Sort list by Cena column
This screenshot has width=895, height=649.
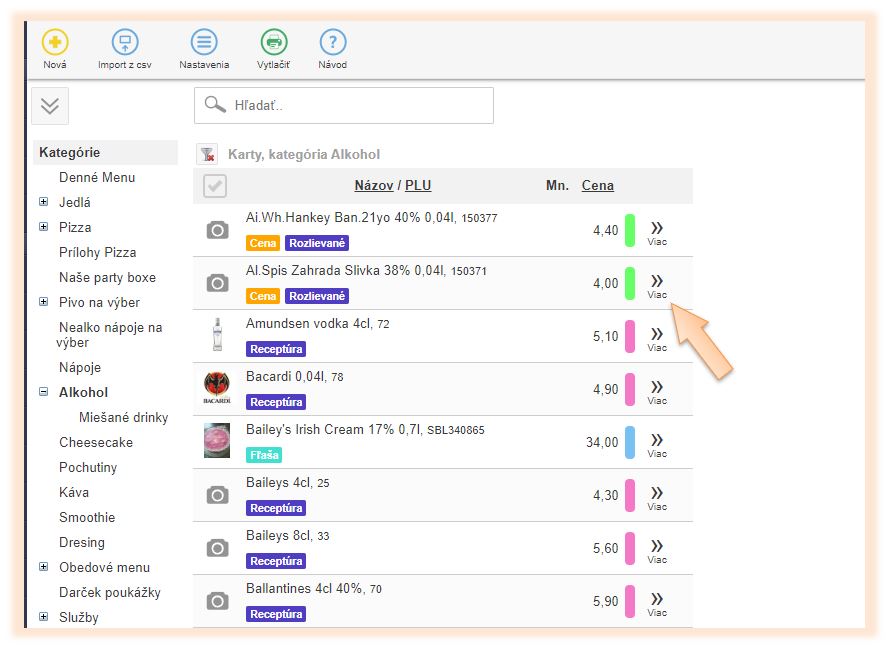[597, 185]
